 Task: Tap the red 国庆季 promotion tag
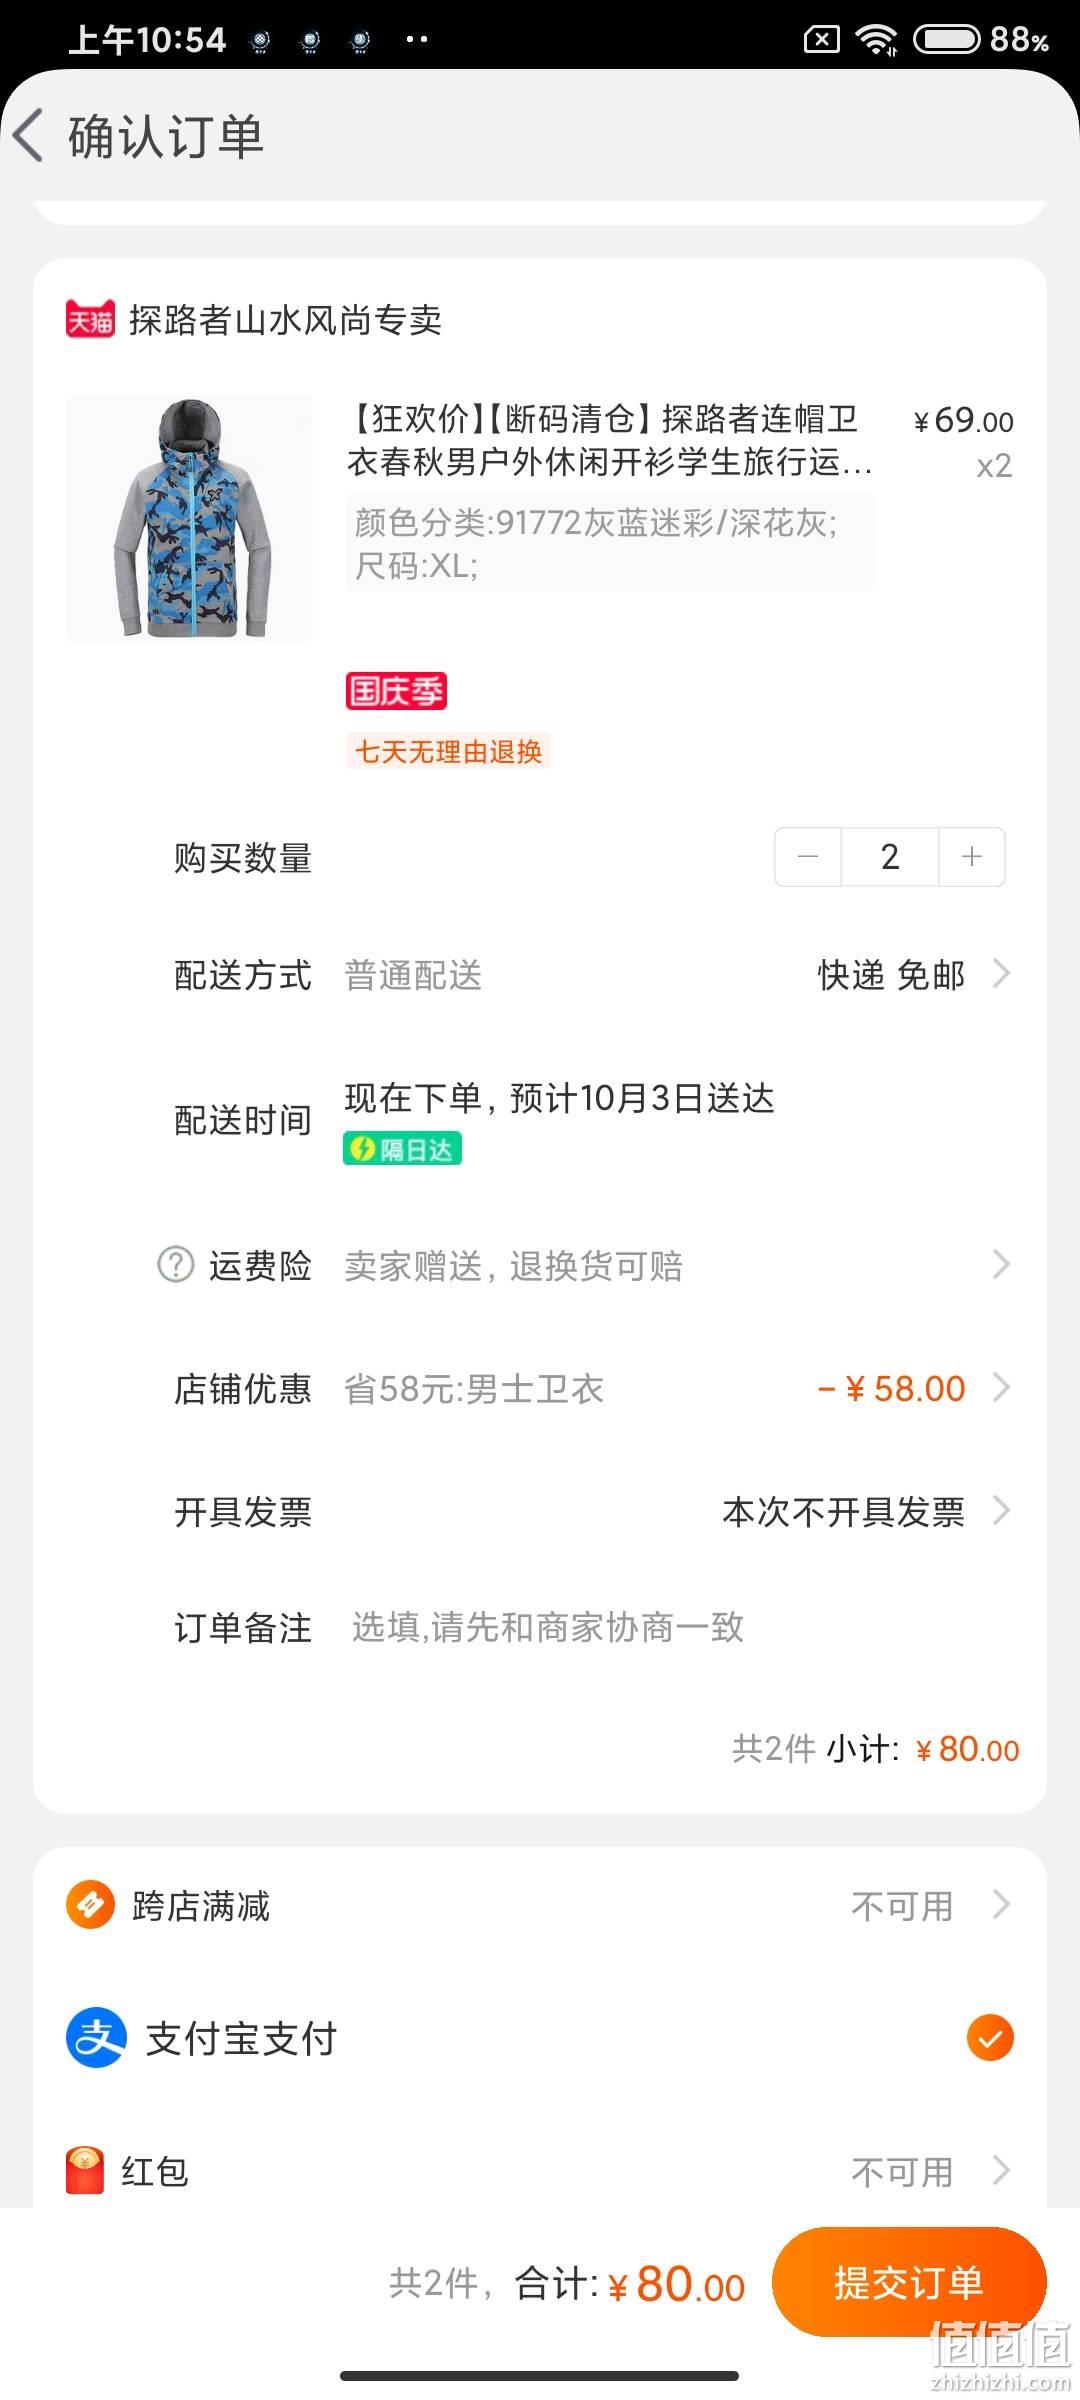396,691
